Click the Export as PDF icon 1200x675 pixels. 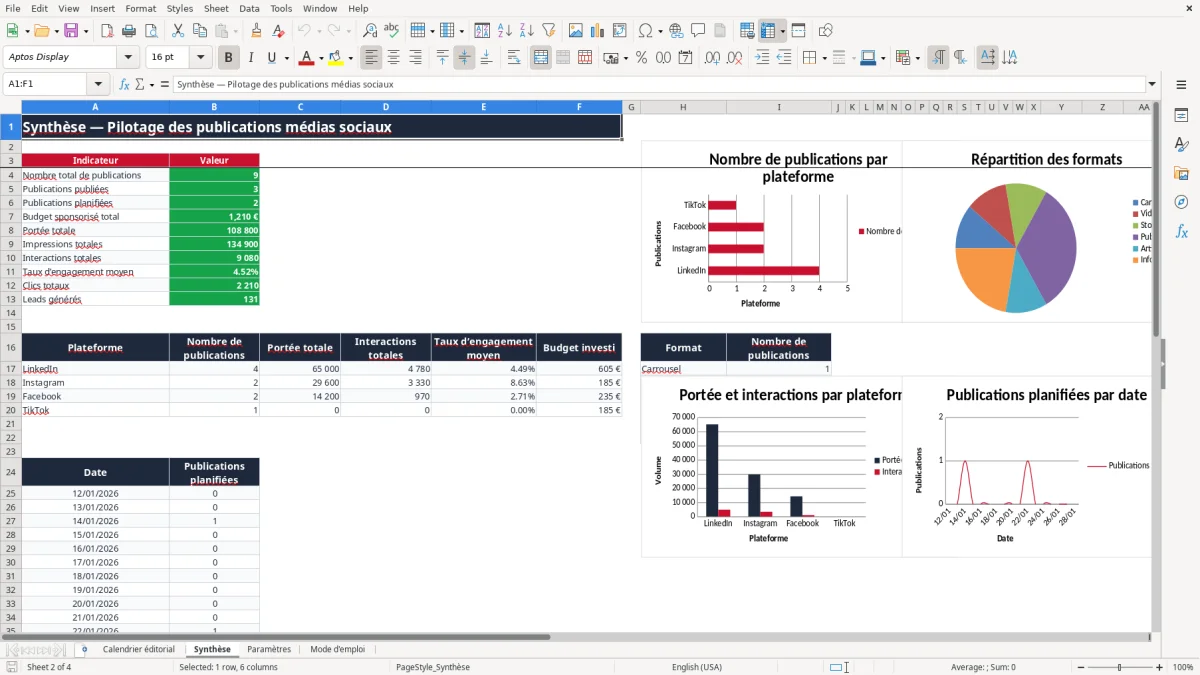pyautogui.click(x=107, y=31)
